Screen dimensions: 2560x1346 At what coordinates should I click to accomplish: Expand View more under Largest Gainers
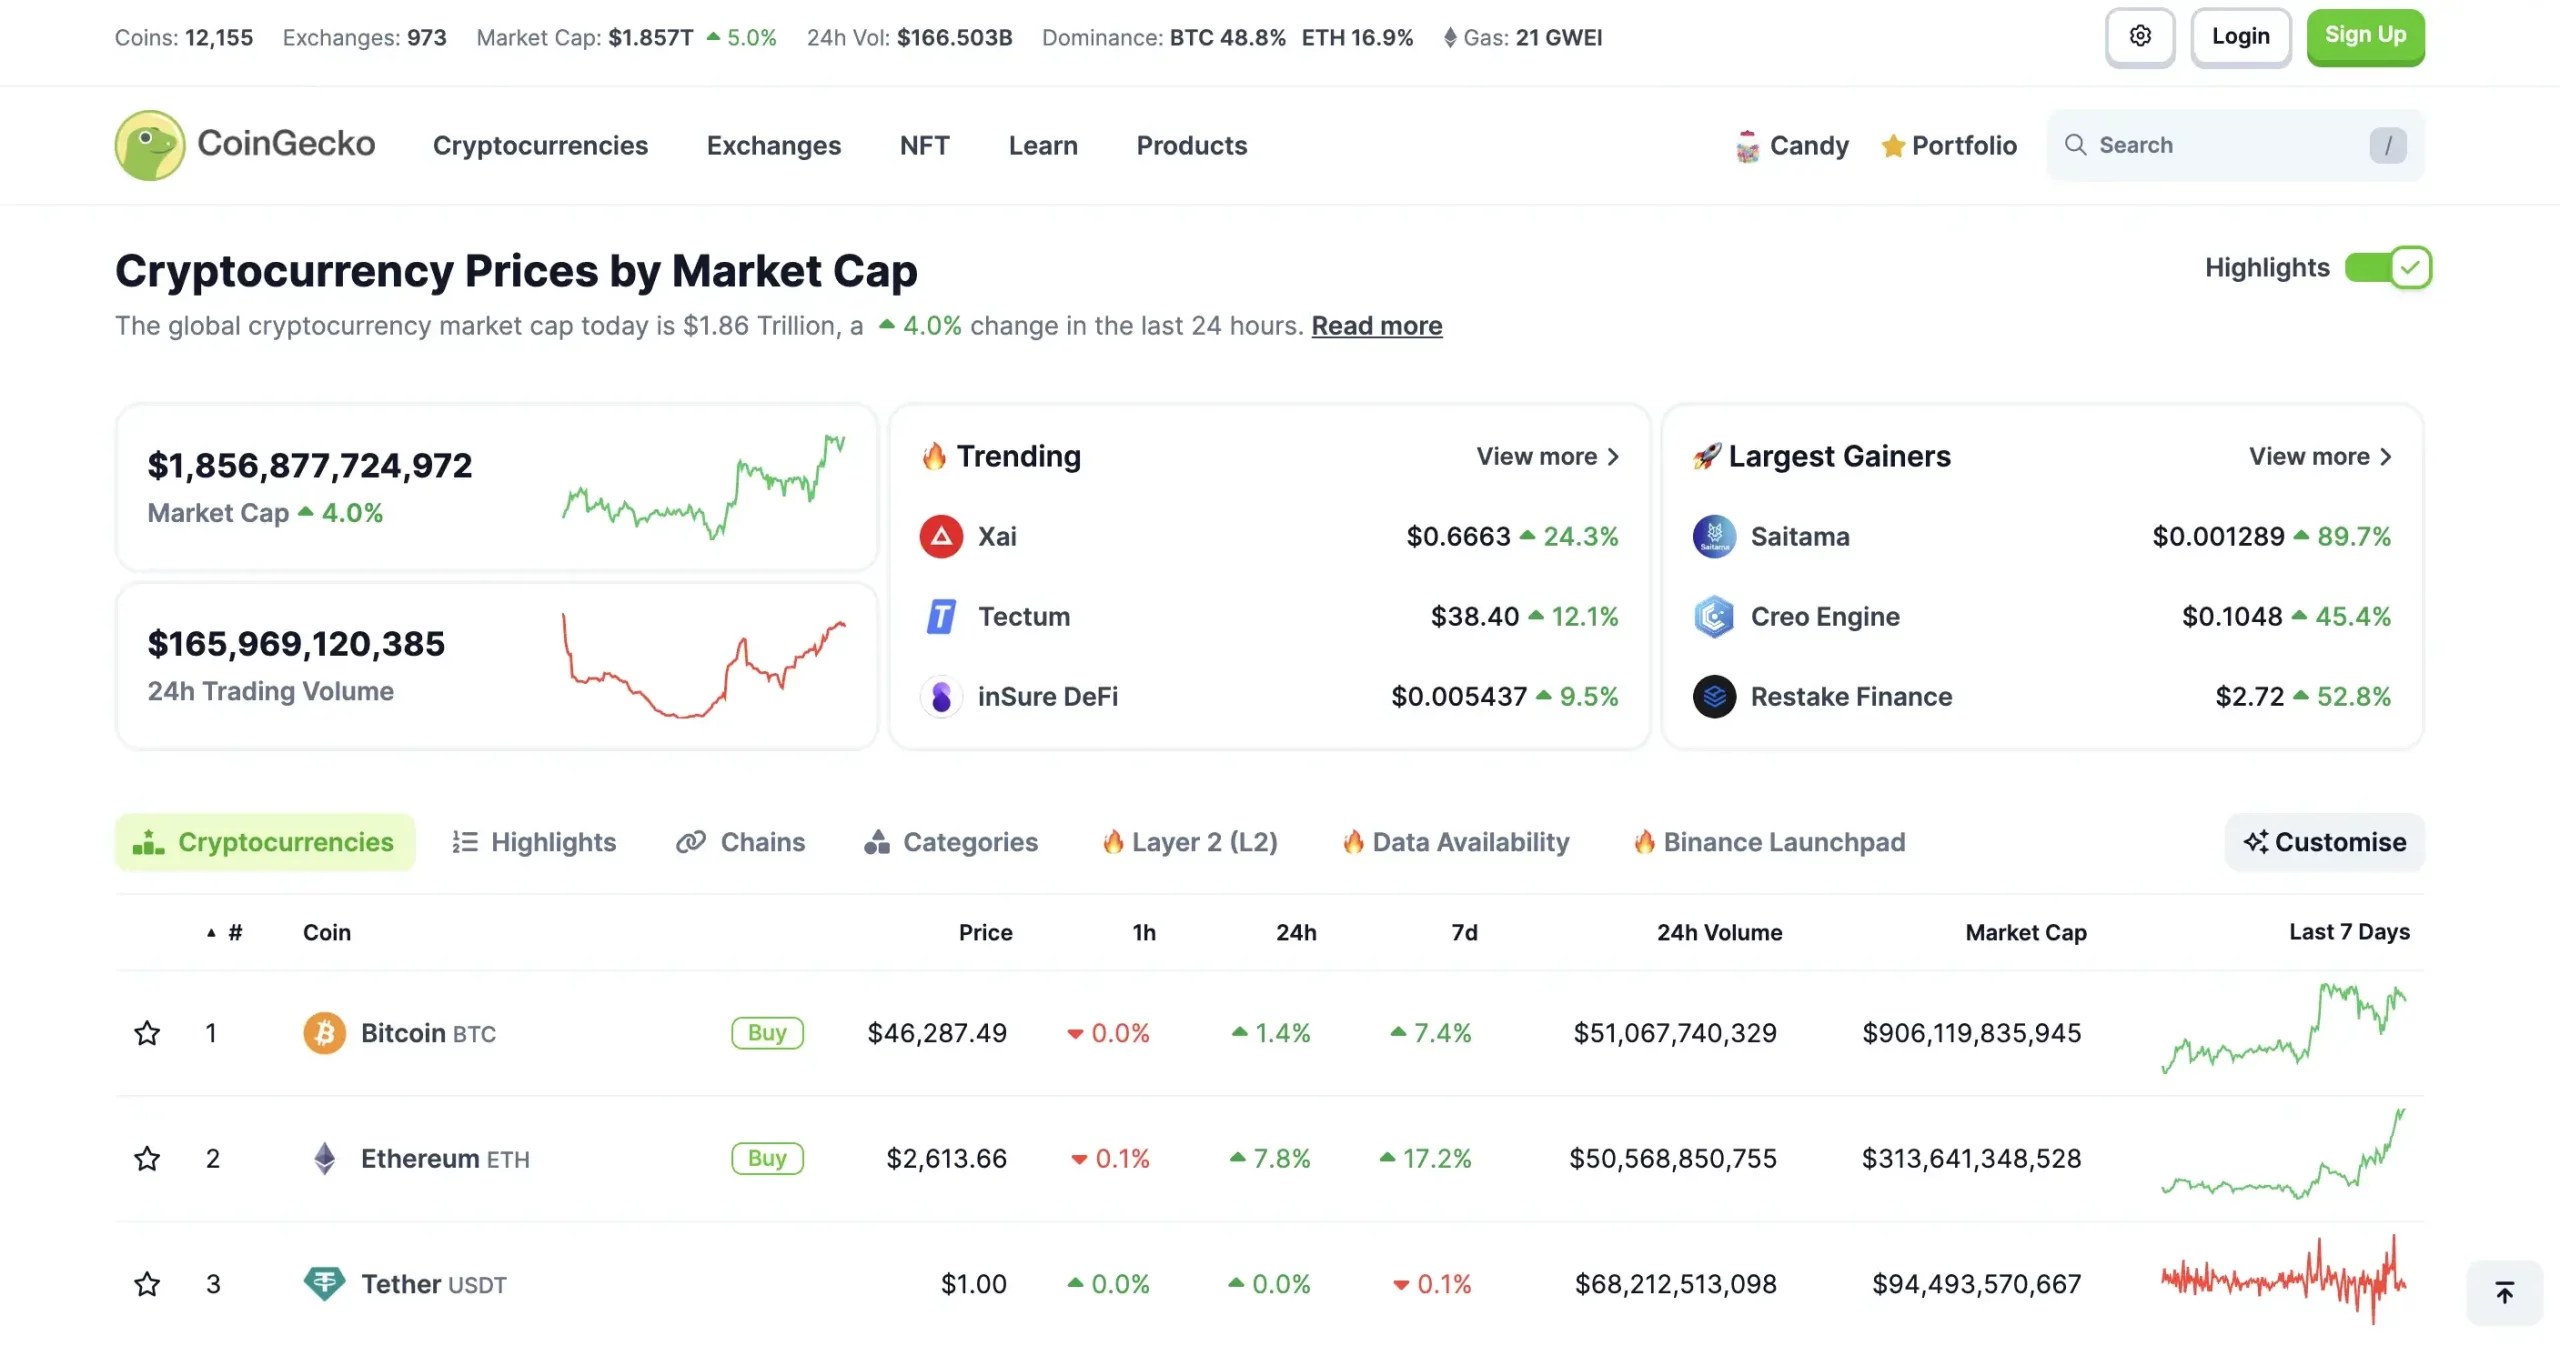pyautogui.click(x=2319, y=456)
